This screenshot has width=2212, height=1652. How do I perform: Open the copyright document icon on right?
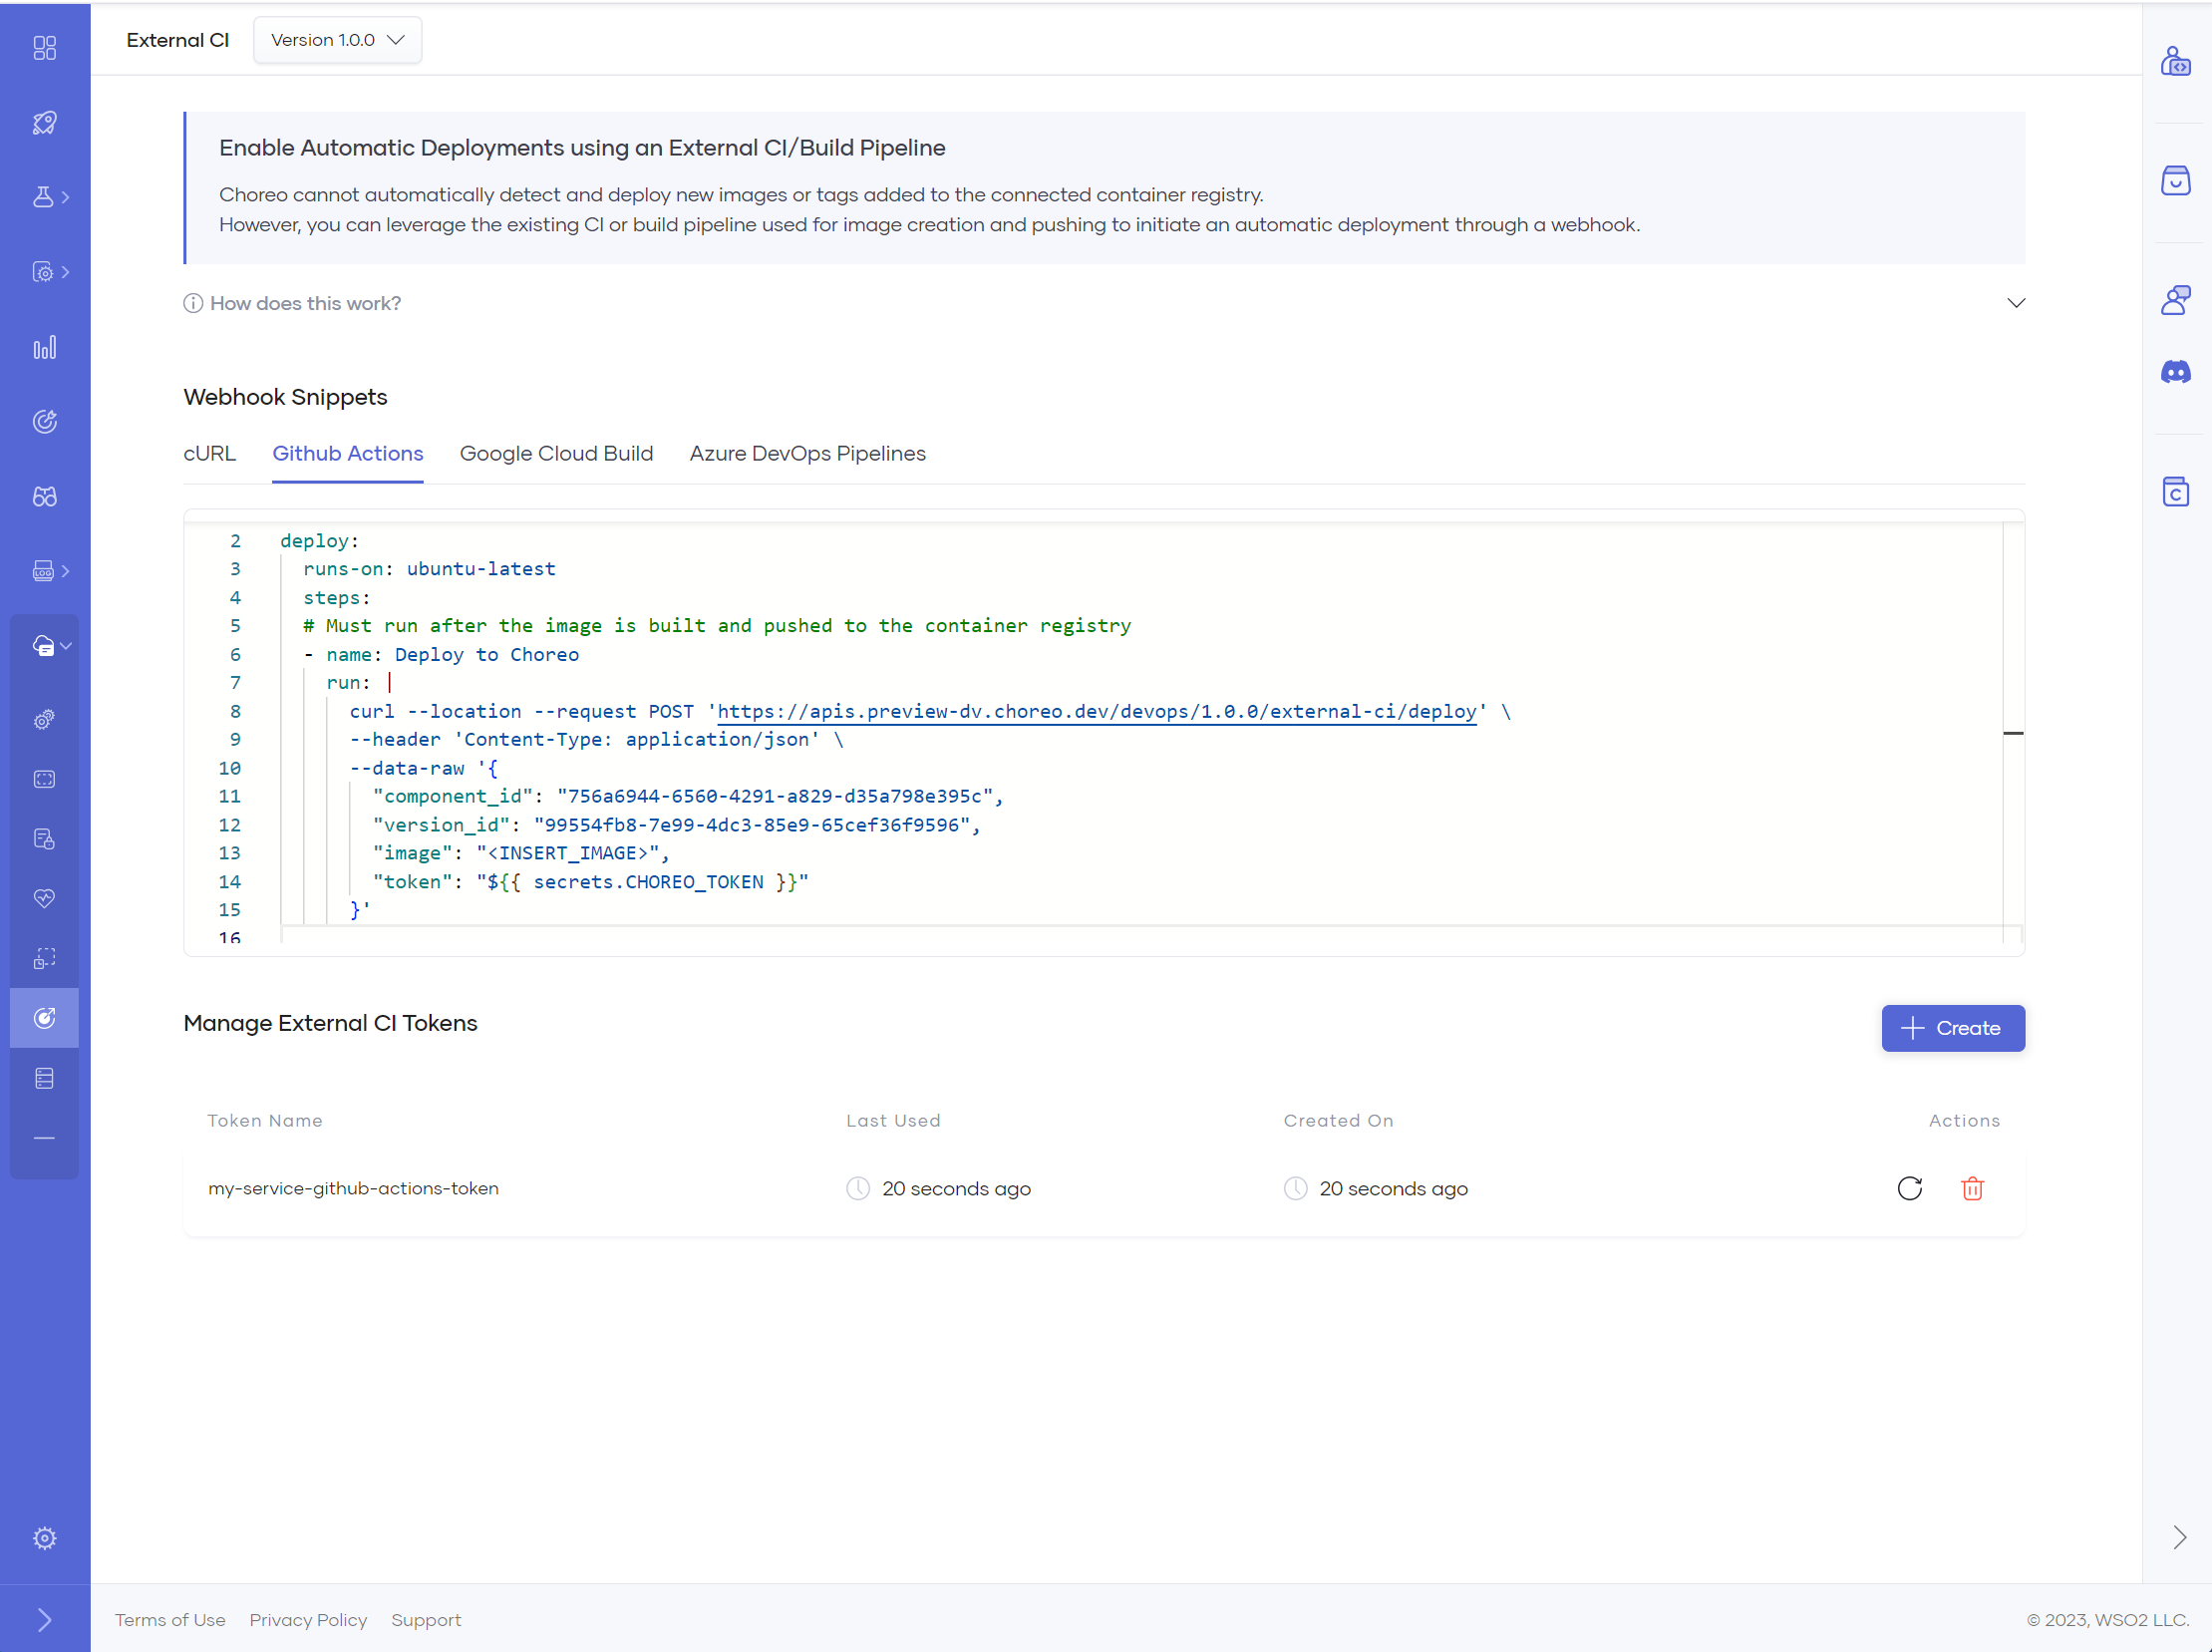click(2176, 491)
